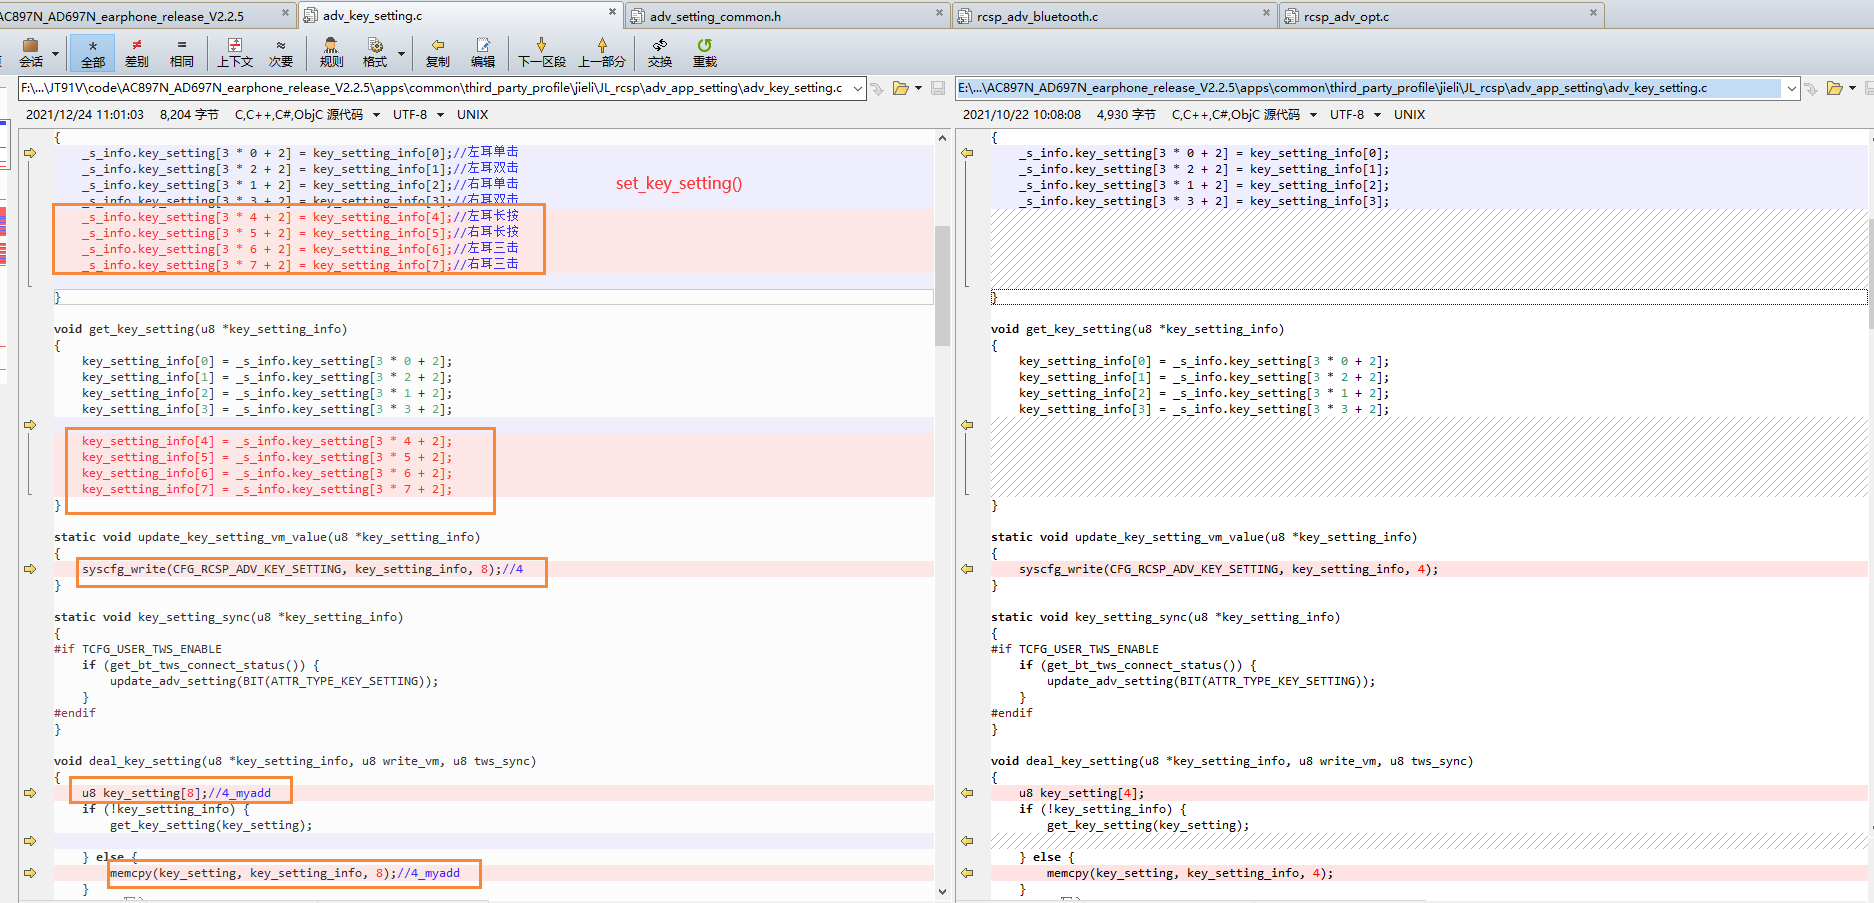Toggle the 差别 (differences) filter
1874x903 pixels.
[x=137, y=53]
